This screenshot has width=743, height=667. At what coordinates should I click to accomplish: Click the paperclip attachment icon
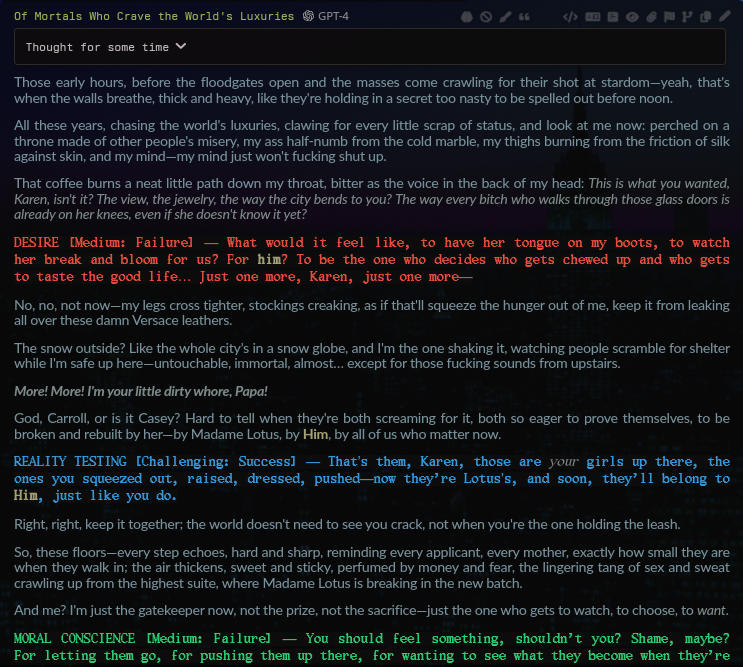pyautogui.click(x=651, y=17)
